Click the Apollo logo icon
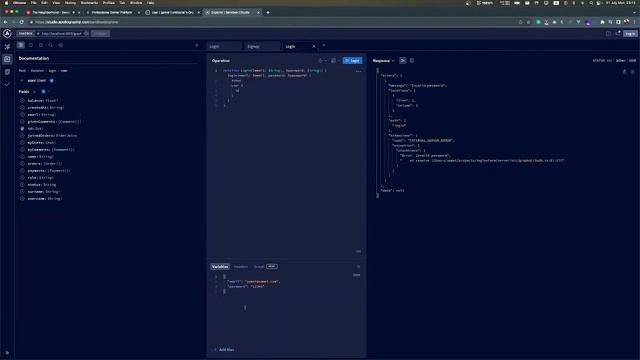 [x=7, y=33]
